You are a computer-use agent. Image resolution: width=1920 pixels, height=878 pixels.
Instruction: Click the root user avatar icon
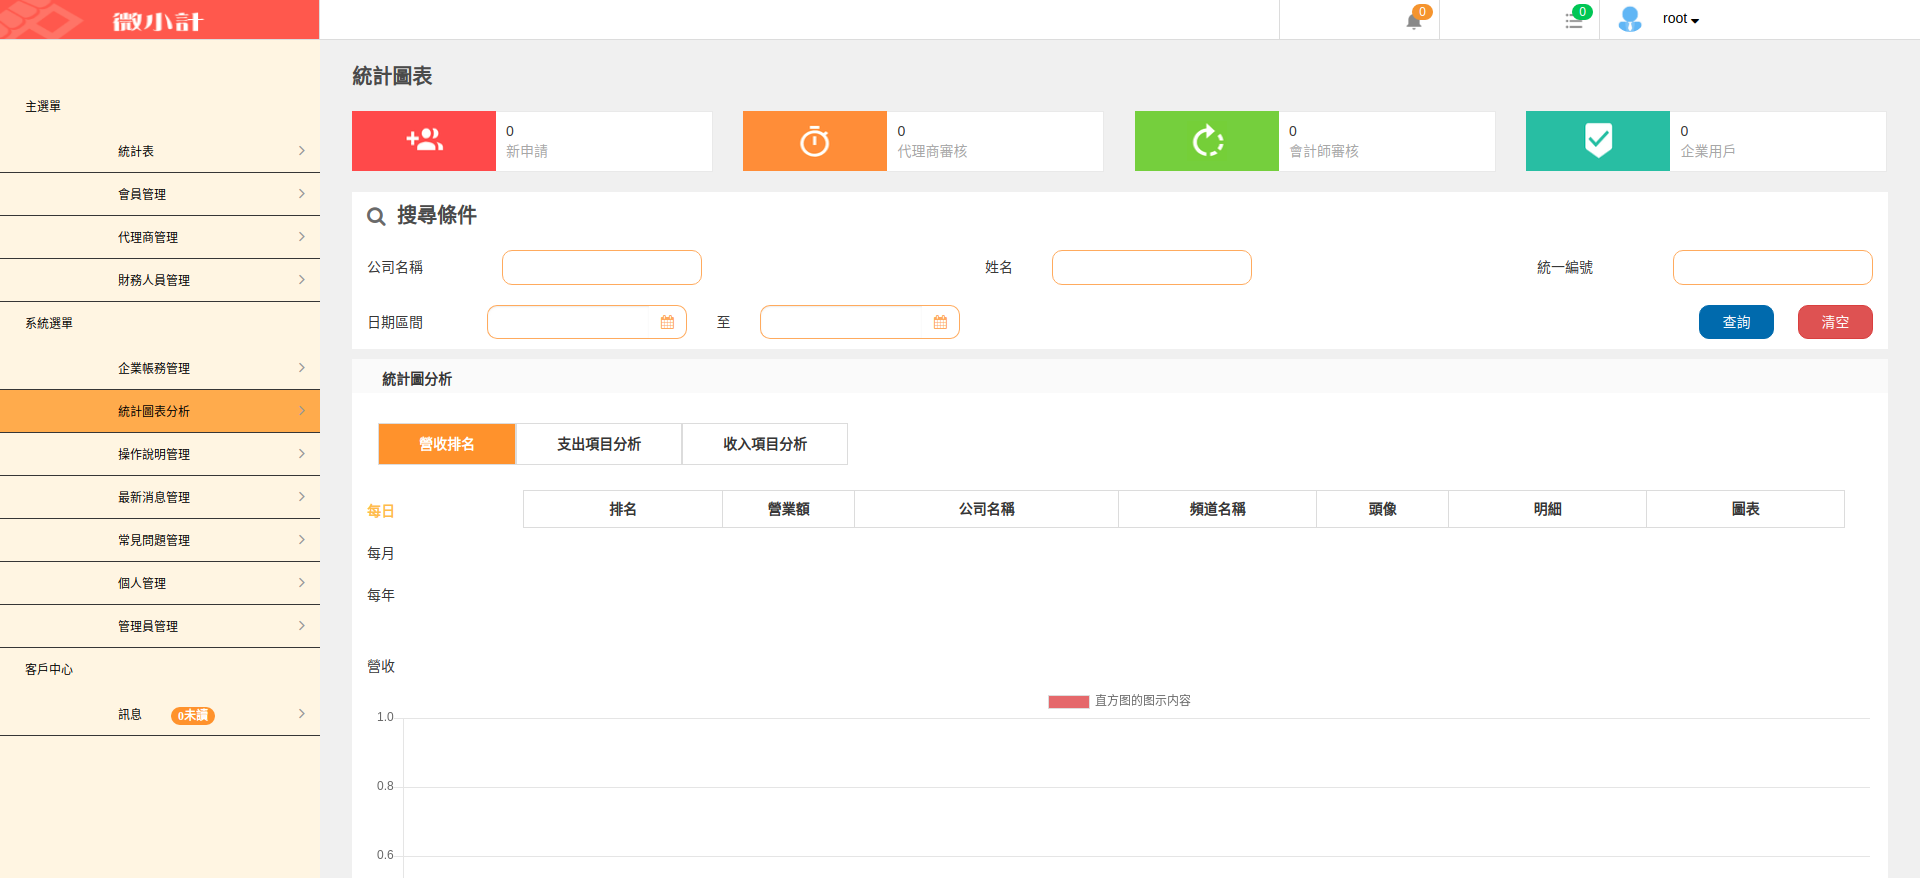pos(1630,19)
